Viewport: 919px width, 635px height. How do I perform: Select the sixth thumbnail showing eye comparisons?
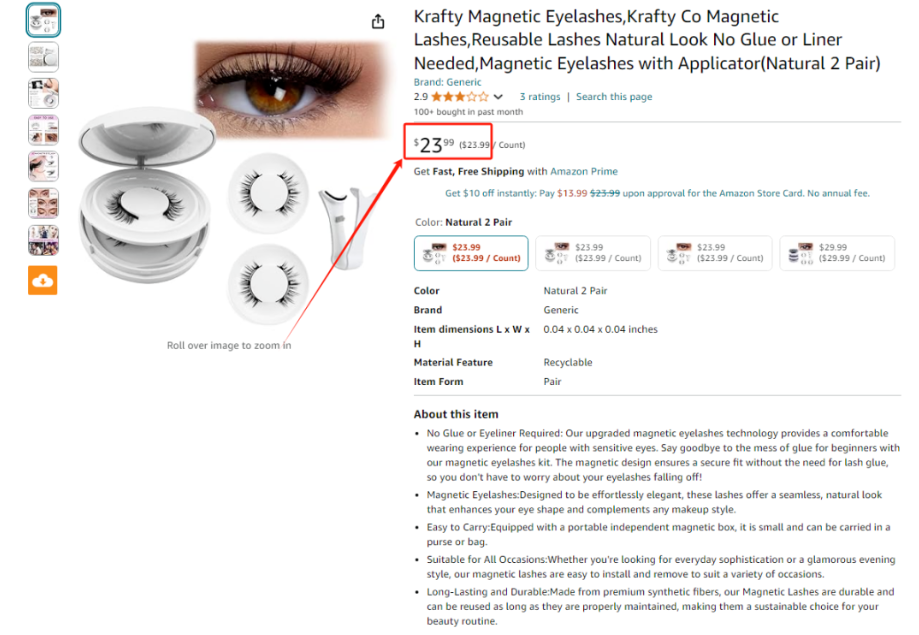(43, 203)
